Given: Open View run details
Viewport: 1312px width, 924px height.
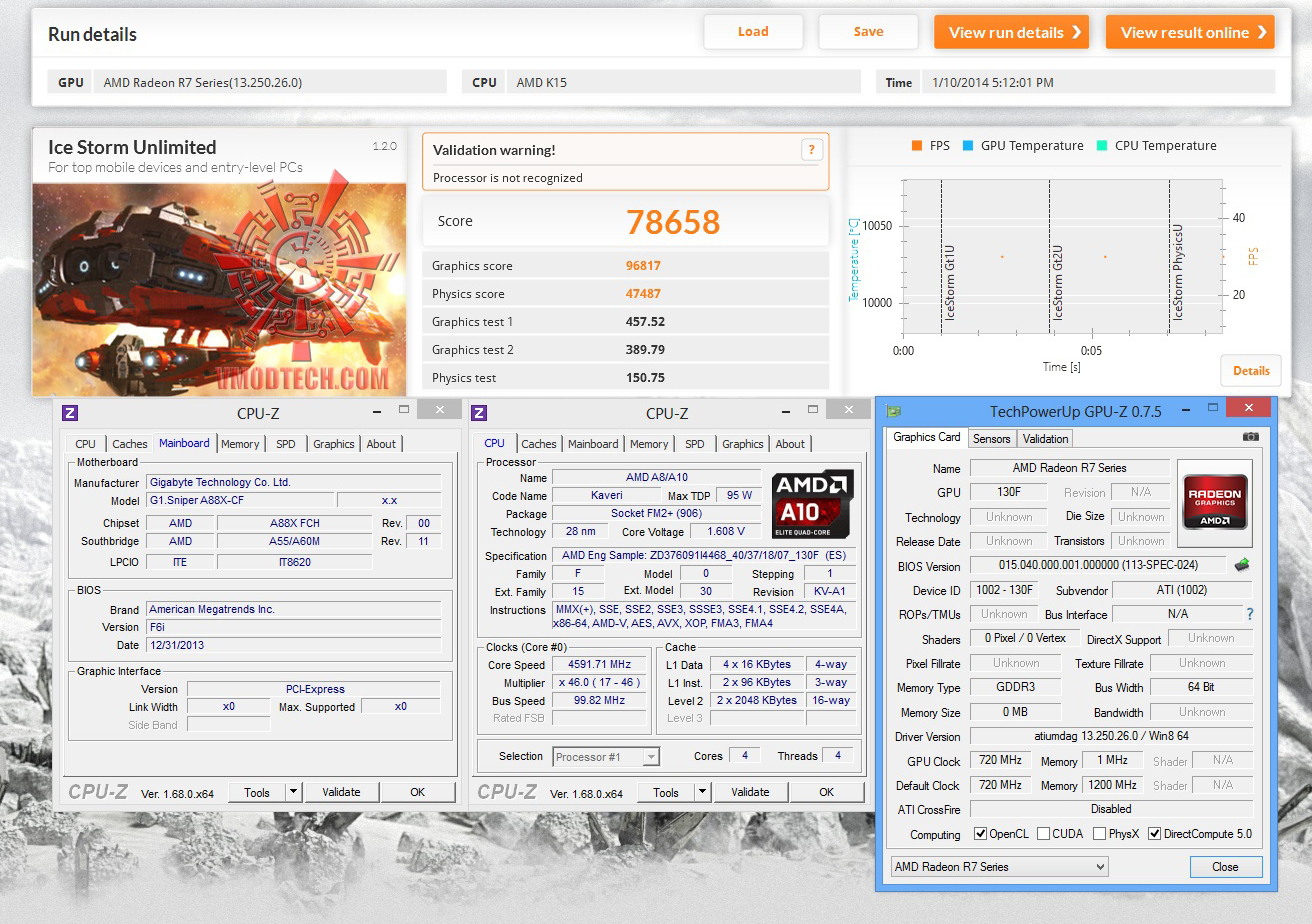Looking at the screenshot, I should [1011, 32].
